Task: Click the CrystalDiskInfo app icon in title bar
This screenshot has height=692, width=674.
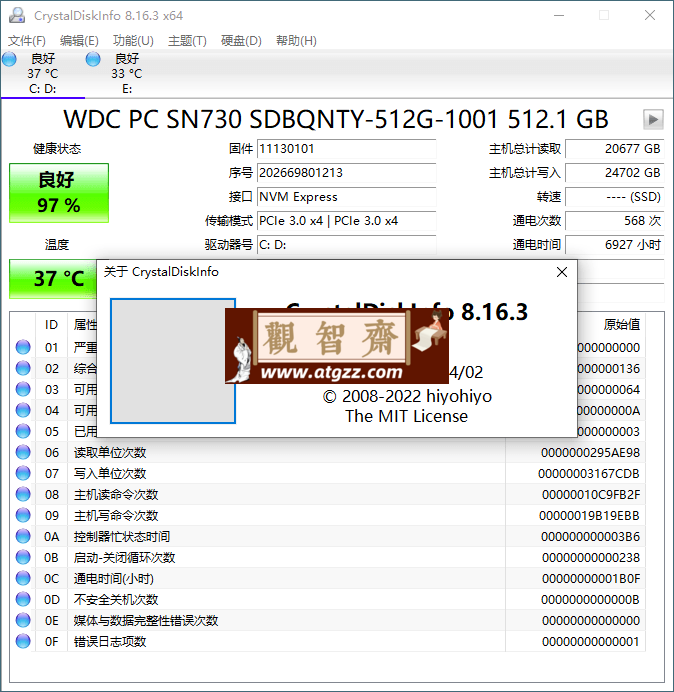Action: tap(17, 15)
